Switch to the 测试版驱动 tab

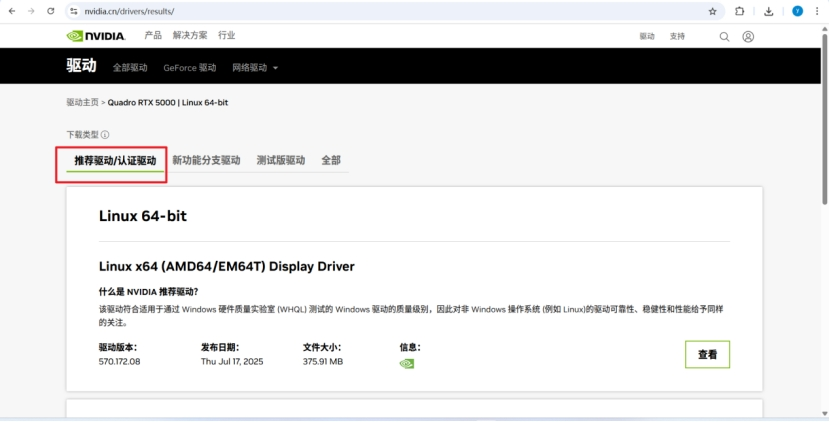tap(281, 160)
